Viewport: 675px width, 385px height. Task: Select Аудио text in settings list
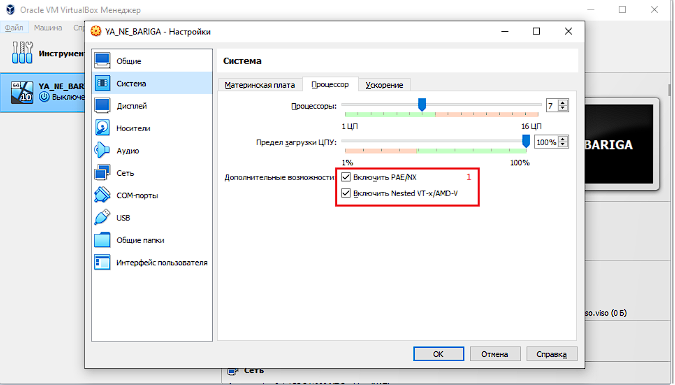[127, 151]
